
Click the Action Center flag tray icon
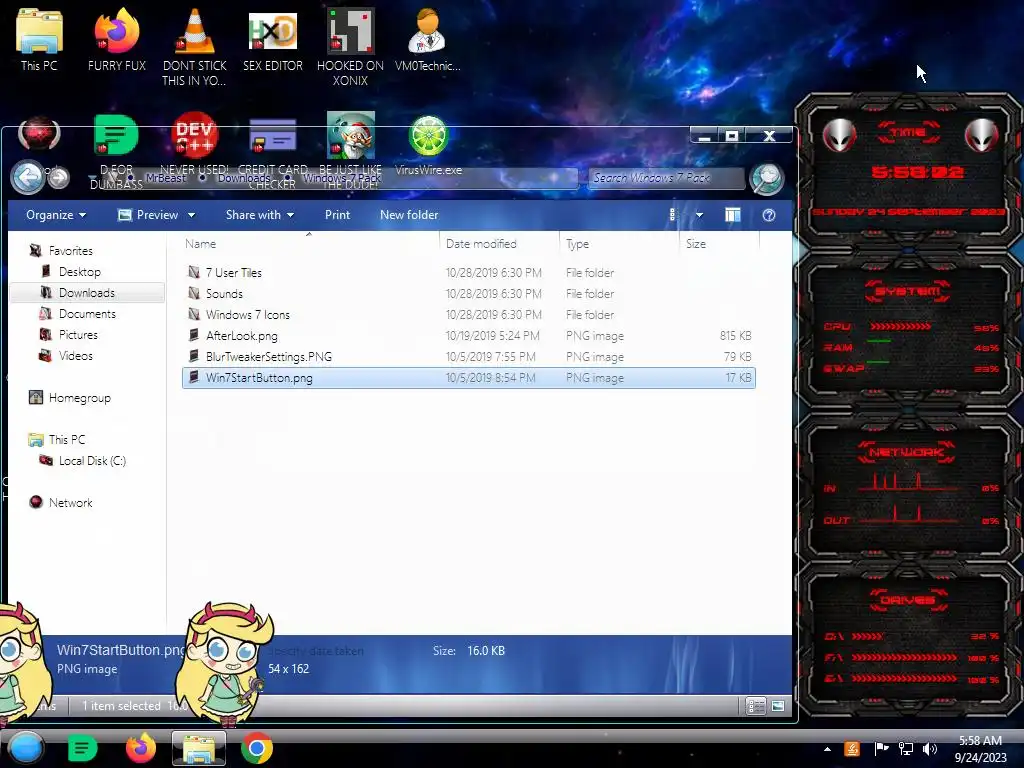[x=881, y=749]
